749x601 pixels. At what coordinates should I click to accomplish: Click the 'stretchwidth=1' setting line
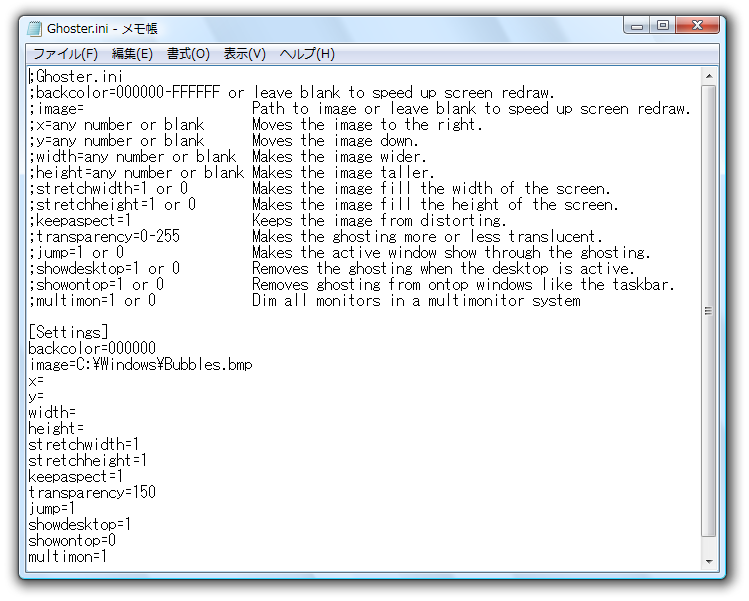coord(84,445)
